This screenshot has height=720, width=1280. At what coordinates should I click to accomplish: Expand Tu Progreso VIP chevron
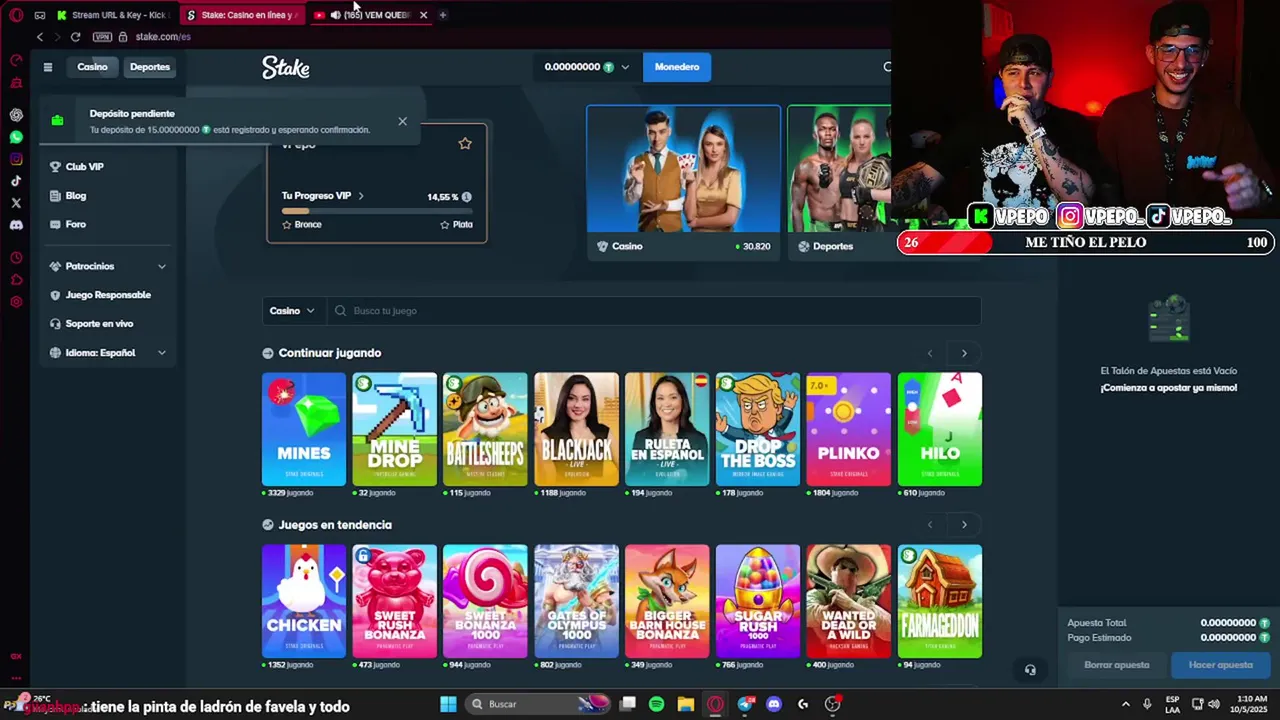[361, 197]
